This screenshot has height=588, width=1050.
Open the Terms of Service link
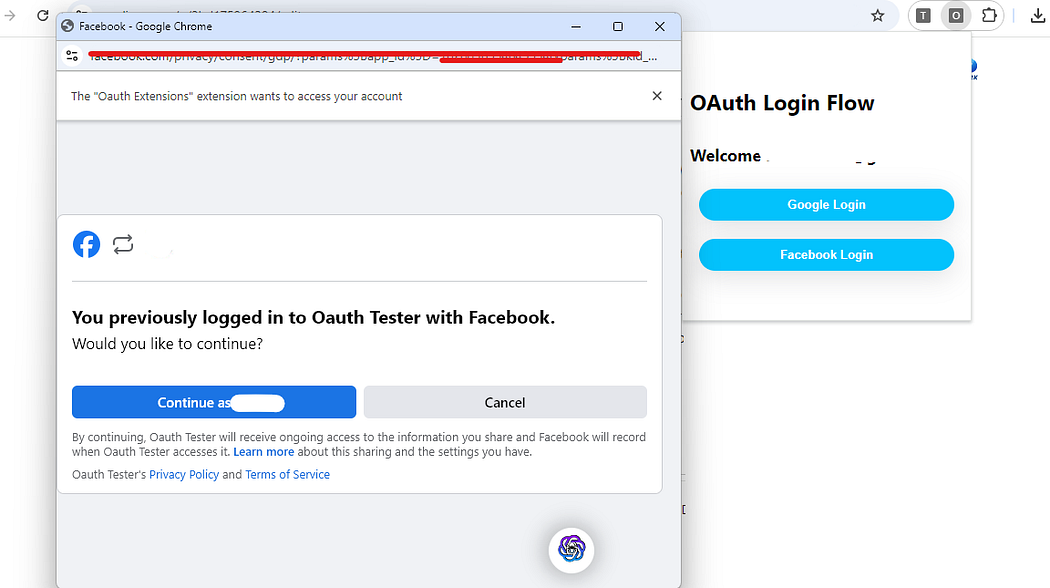point(287,474)
